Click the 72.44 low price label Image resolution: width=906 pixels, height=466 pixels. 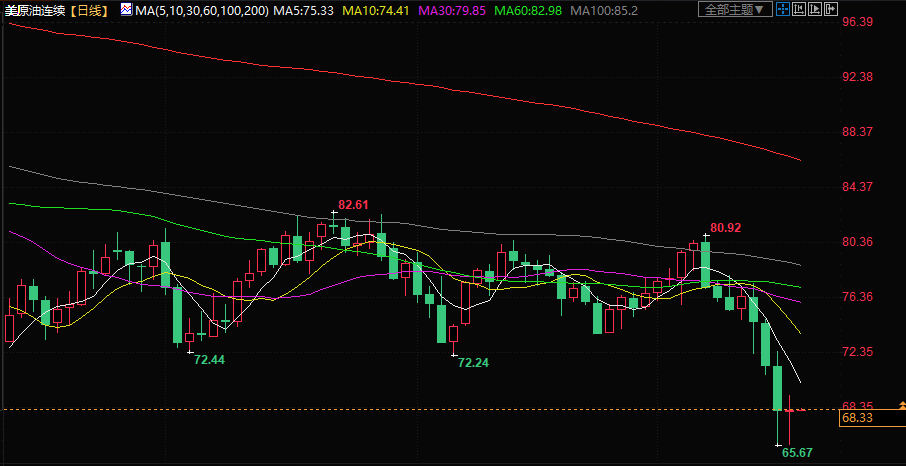[x=209, y=359]
